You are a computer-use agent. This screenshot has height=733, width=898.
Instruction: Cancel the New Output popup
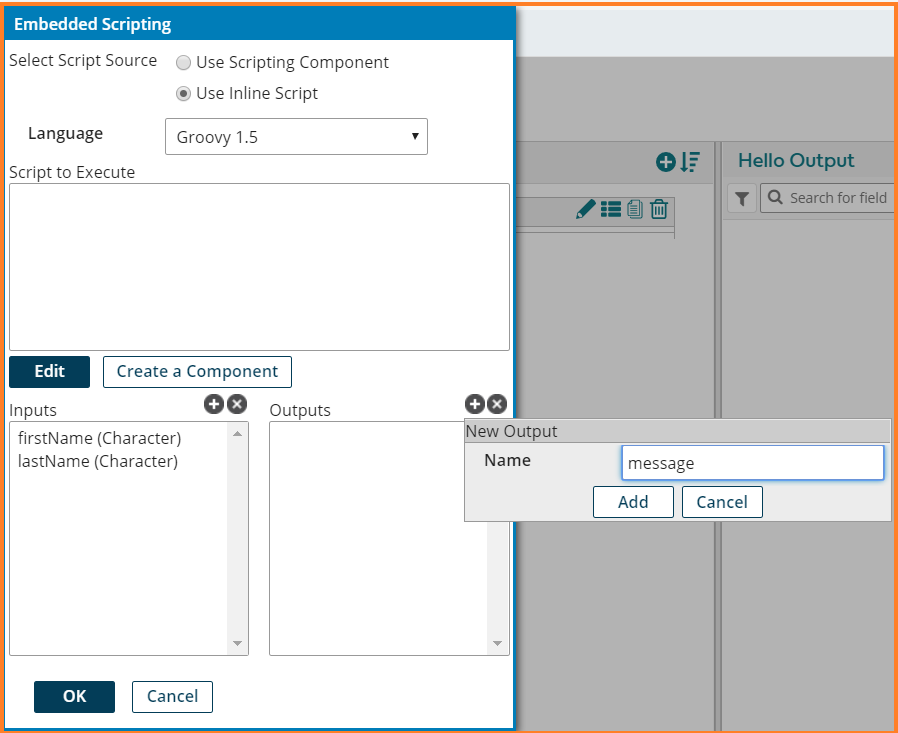pyautogui.click(x=722, y=502)
